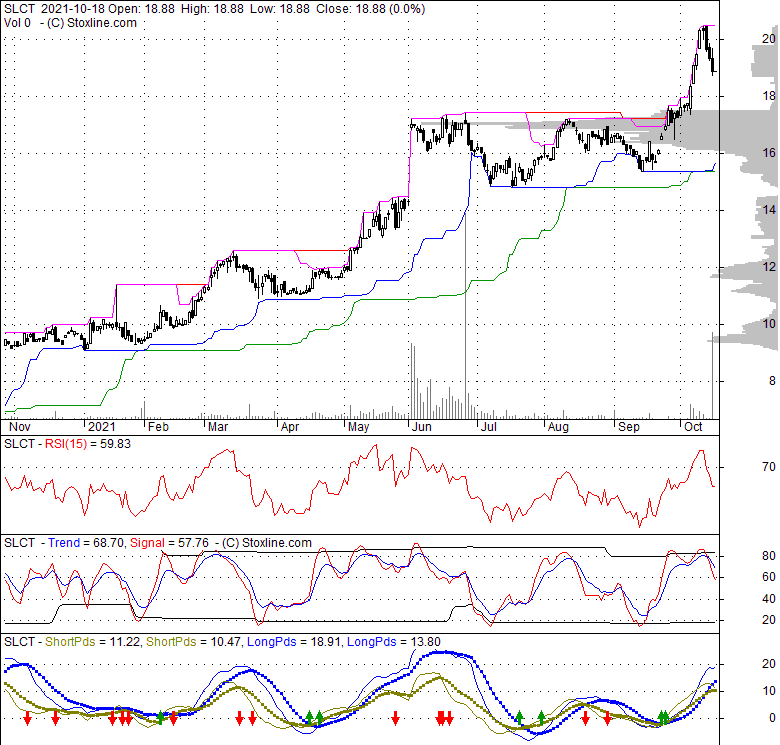
Task: Click the tall volume bar in mid-October
Action: (712, 375)
